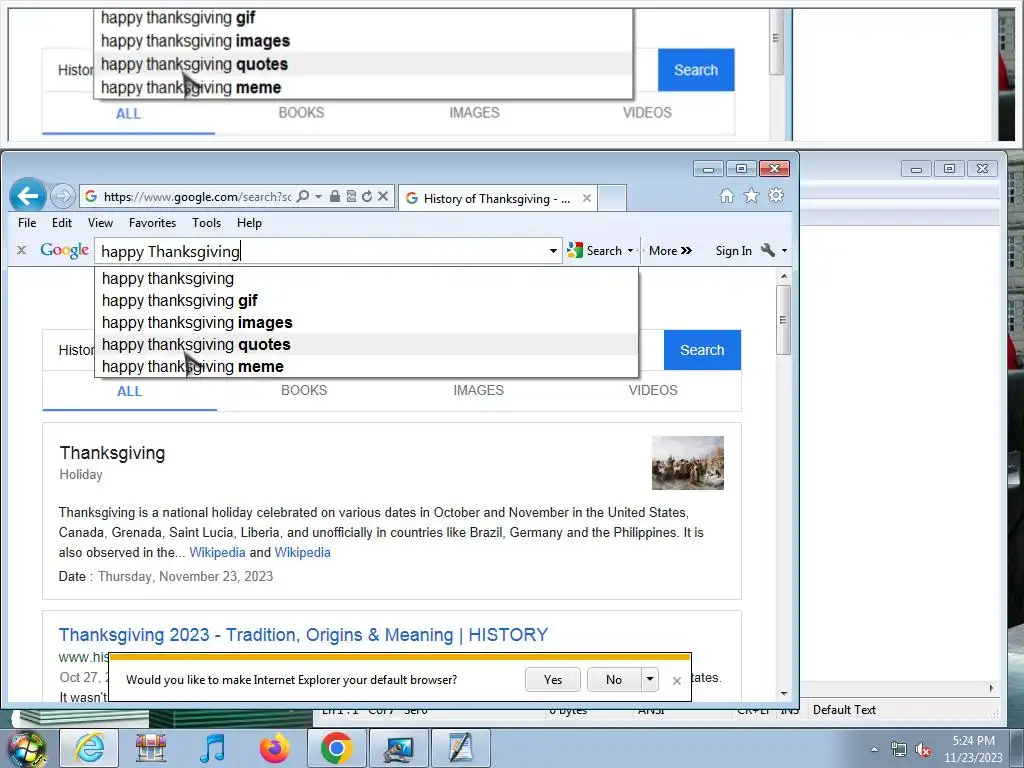
Task: Open the address bar autocomplete dropdown arrow
Action: coord(318,196)
